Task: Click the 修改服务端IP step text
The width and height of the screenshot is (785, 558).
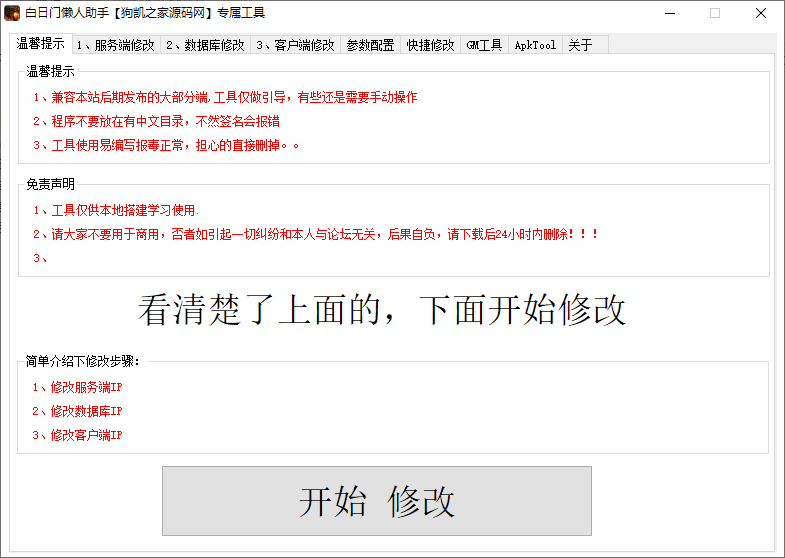Action: click(77, 387)
